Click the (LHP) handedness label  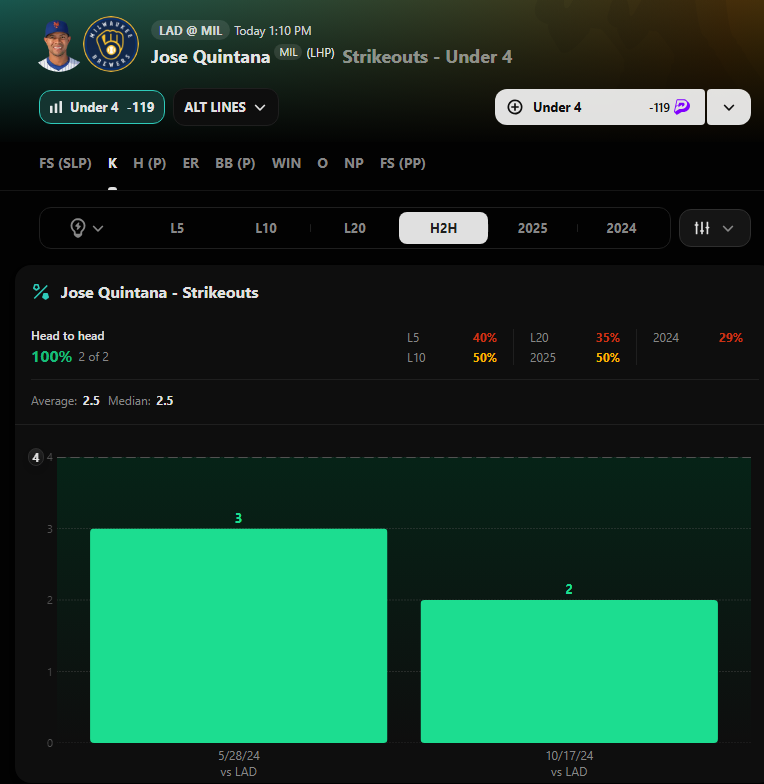(320, 52)
